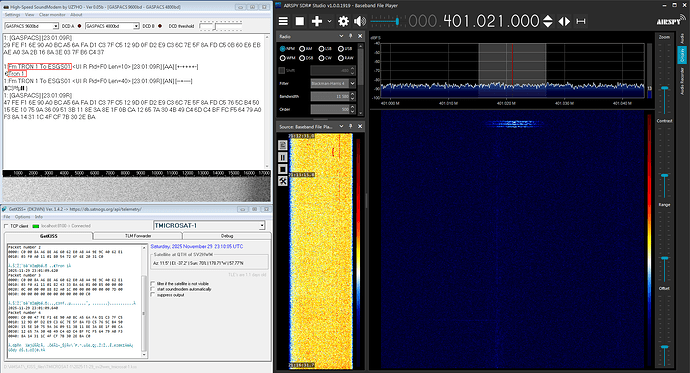The height and width of the screenshot is (373, 690).
Task: Enable suppress output checkbox
Action: tap(153, 295)
